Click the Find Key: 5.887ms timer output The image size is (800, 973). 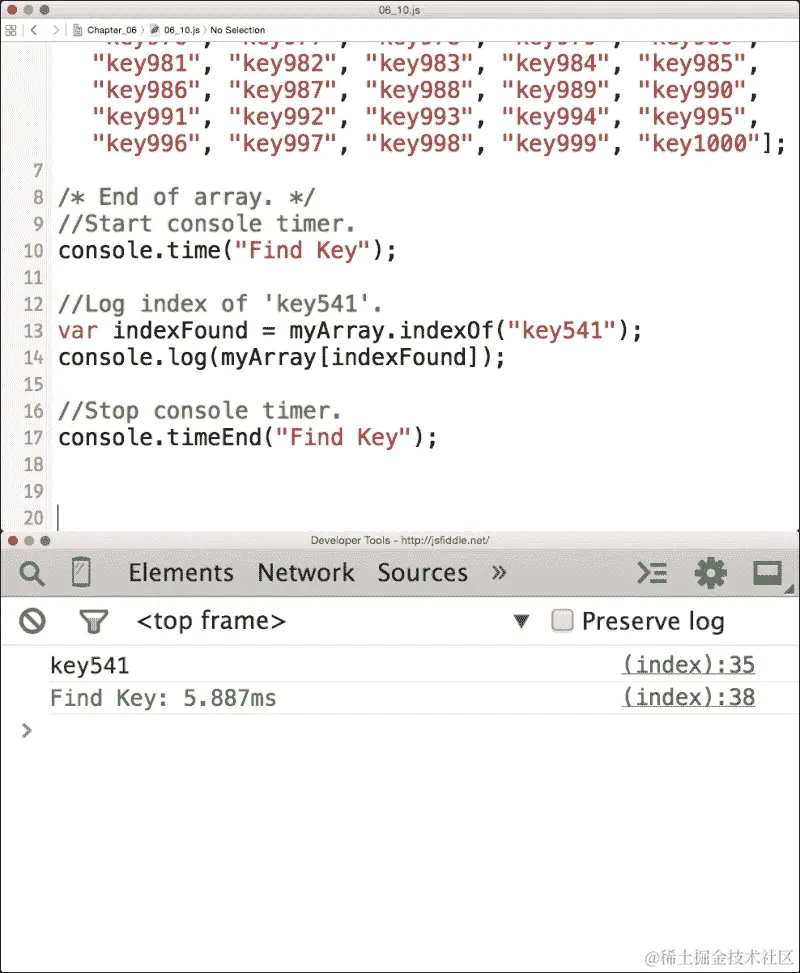pos(163,698)
